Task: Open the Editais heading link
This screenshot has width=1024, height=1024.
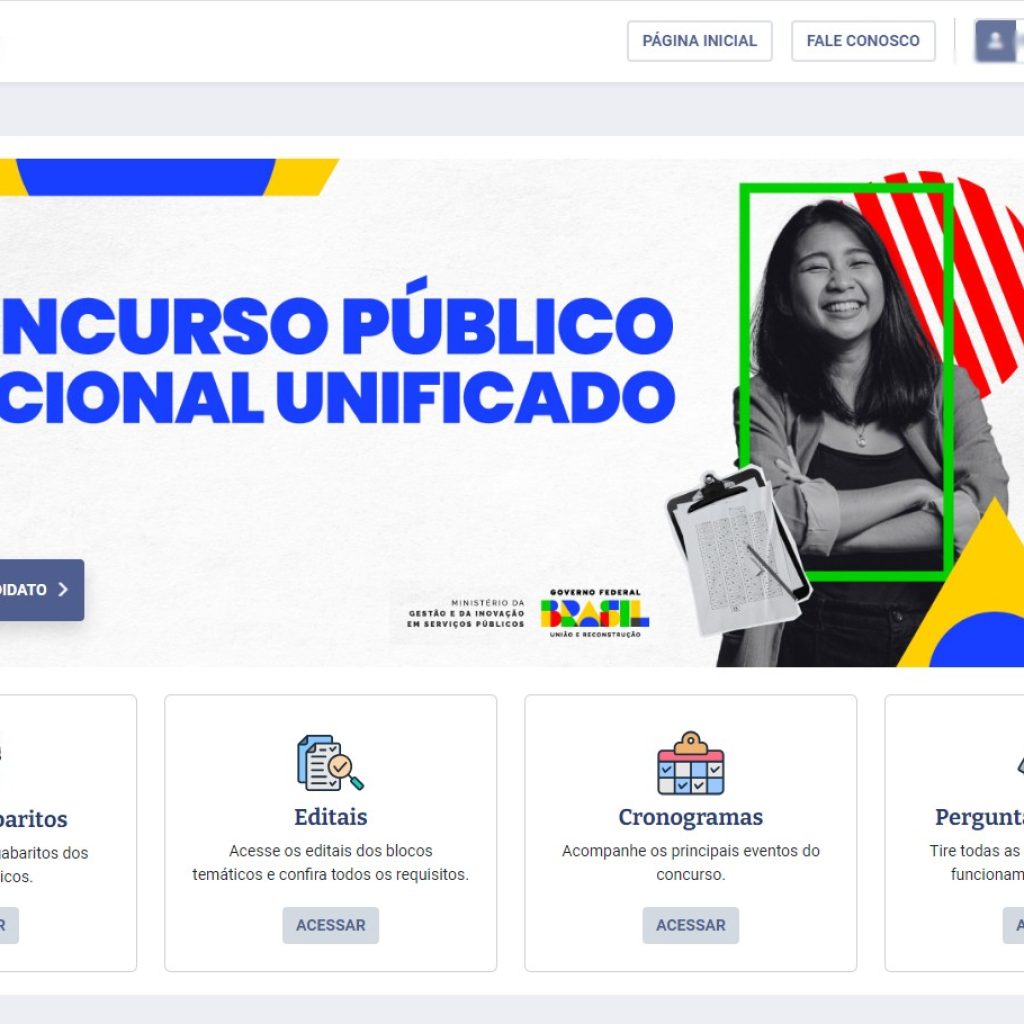Action: [x=330, y=817]
